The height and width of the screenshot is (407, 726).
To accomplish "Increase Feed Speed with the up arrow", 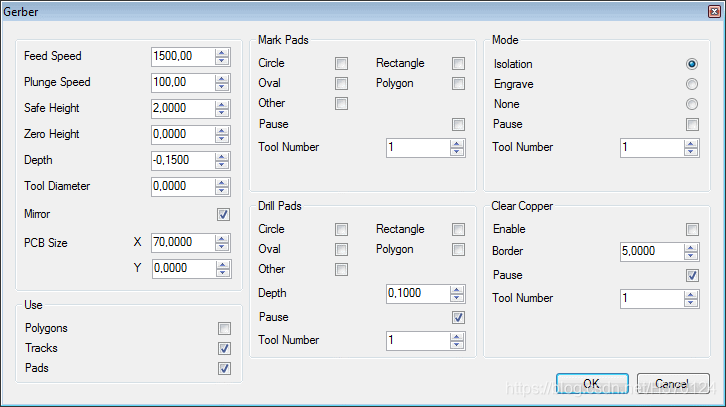I will coord(222,53).
